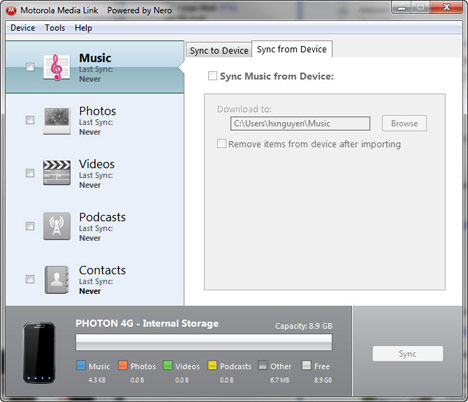Minimize the Motorola Media Link window
Image resolution: width=468 pixels, height=402 pixels.
click(402, 7)
